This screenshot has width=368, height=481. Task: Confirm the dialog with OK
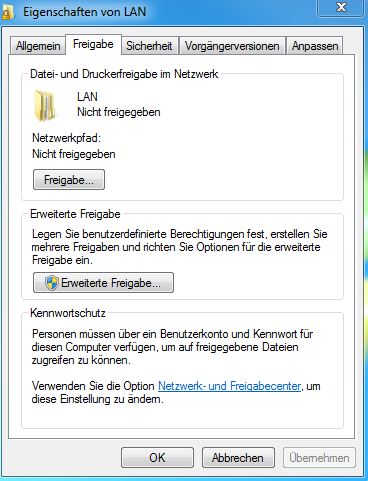point(157,458)
